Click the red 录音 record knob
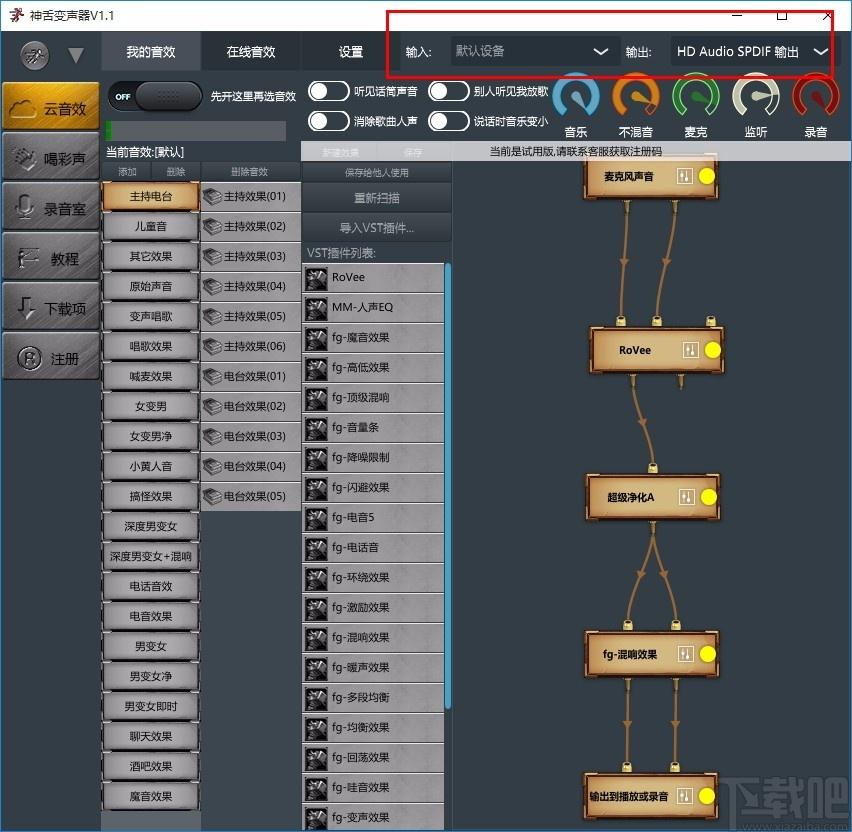This screenshot has width=852, height=832. tap(816, 97)
